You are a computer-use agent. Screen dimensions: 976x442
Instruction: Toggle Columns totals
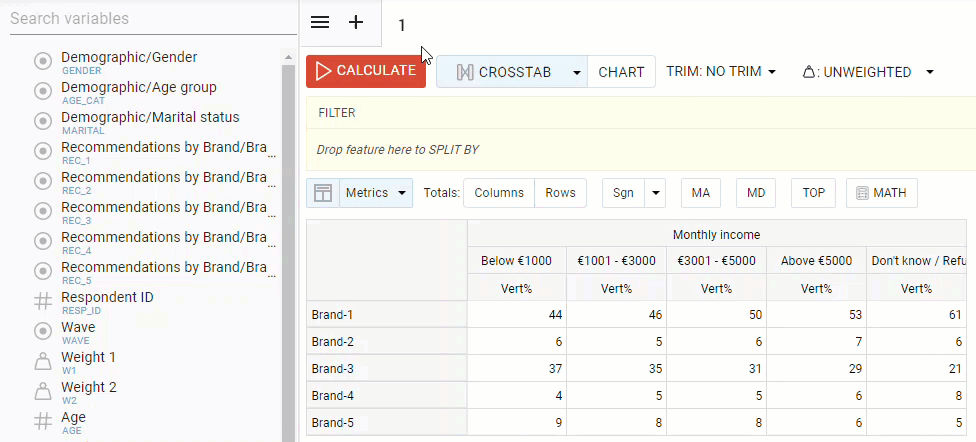pyautogui.click(x=498, y=193)
